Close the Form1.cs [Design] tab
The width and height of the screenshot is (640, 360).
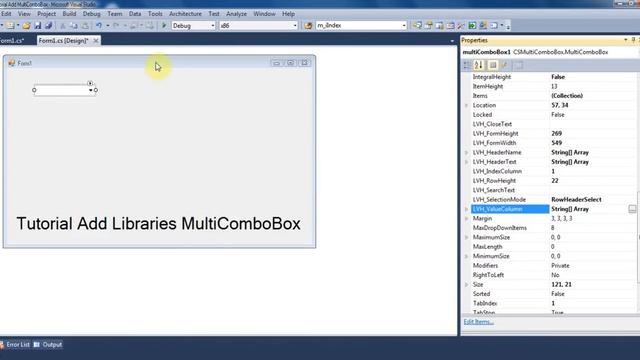pos(96,41)
